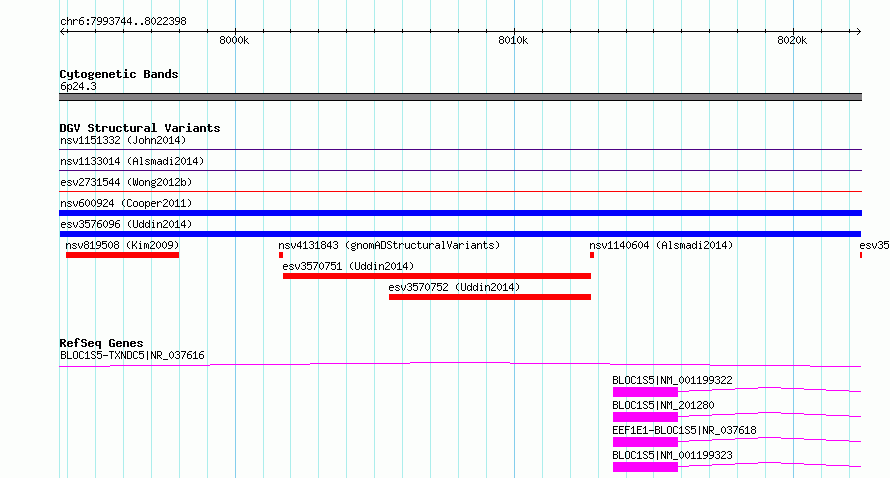Viewport: 890px width, 478px height.
Task: Open the DGV Structural Variants track title
Action: (140, 128)
